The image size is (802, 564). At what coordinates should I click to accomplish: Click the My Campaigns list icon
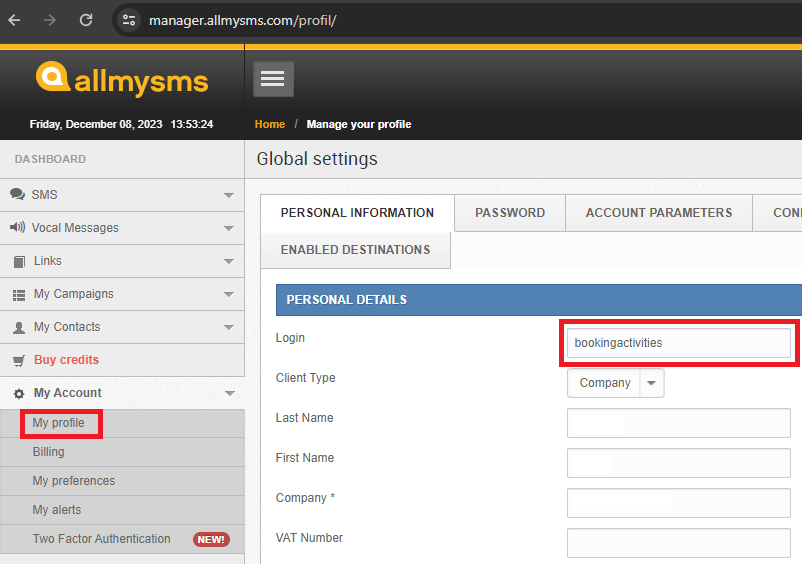(x=19, y=295)
